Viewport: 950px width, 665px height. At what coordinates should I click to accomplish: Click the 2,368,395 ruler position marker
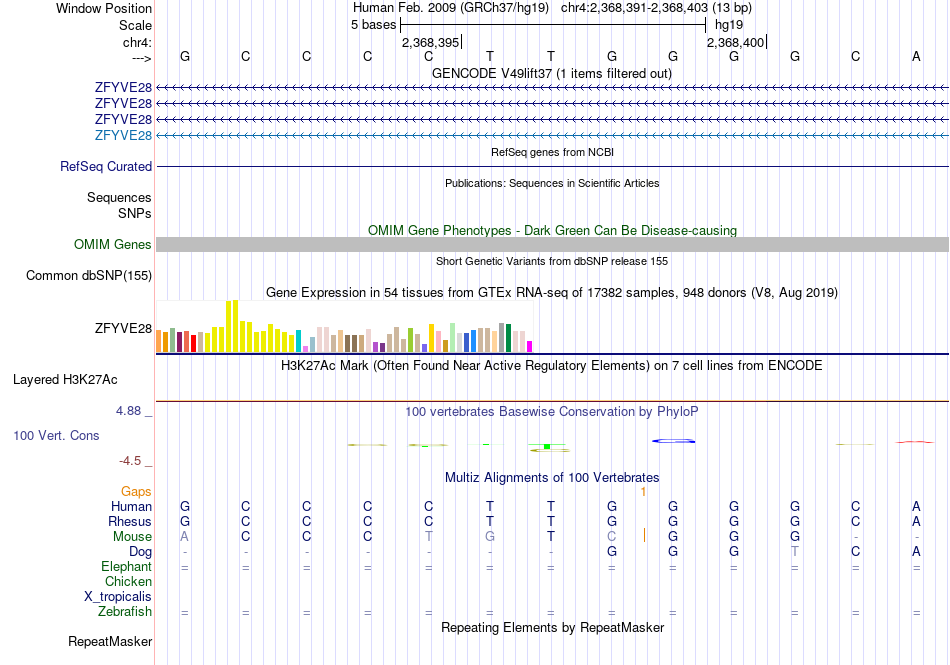tap(431, 42)
